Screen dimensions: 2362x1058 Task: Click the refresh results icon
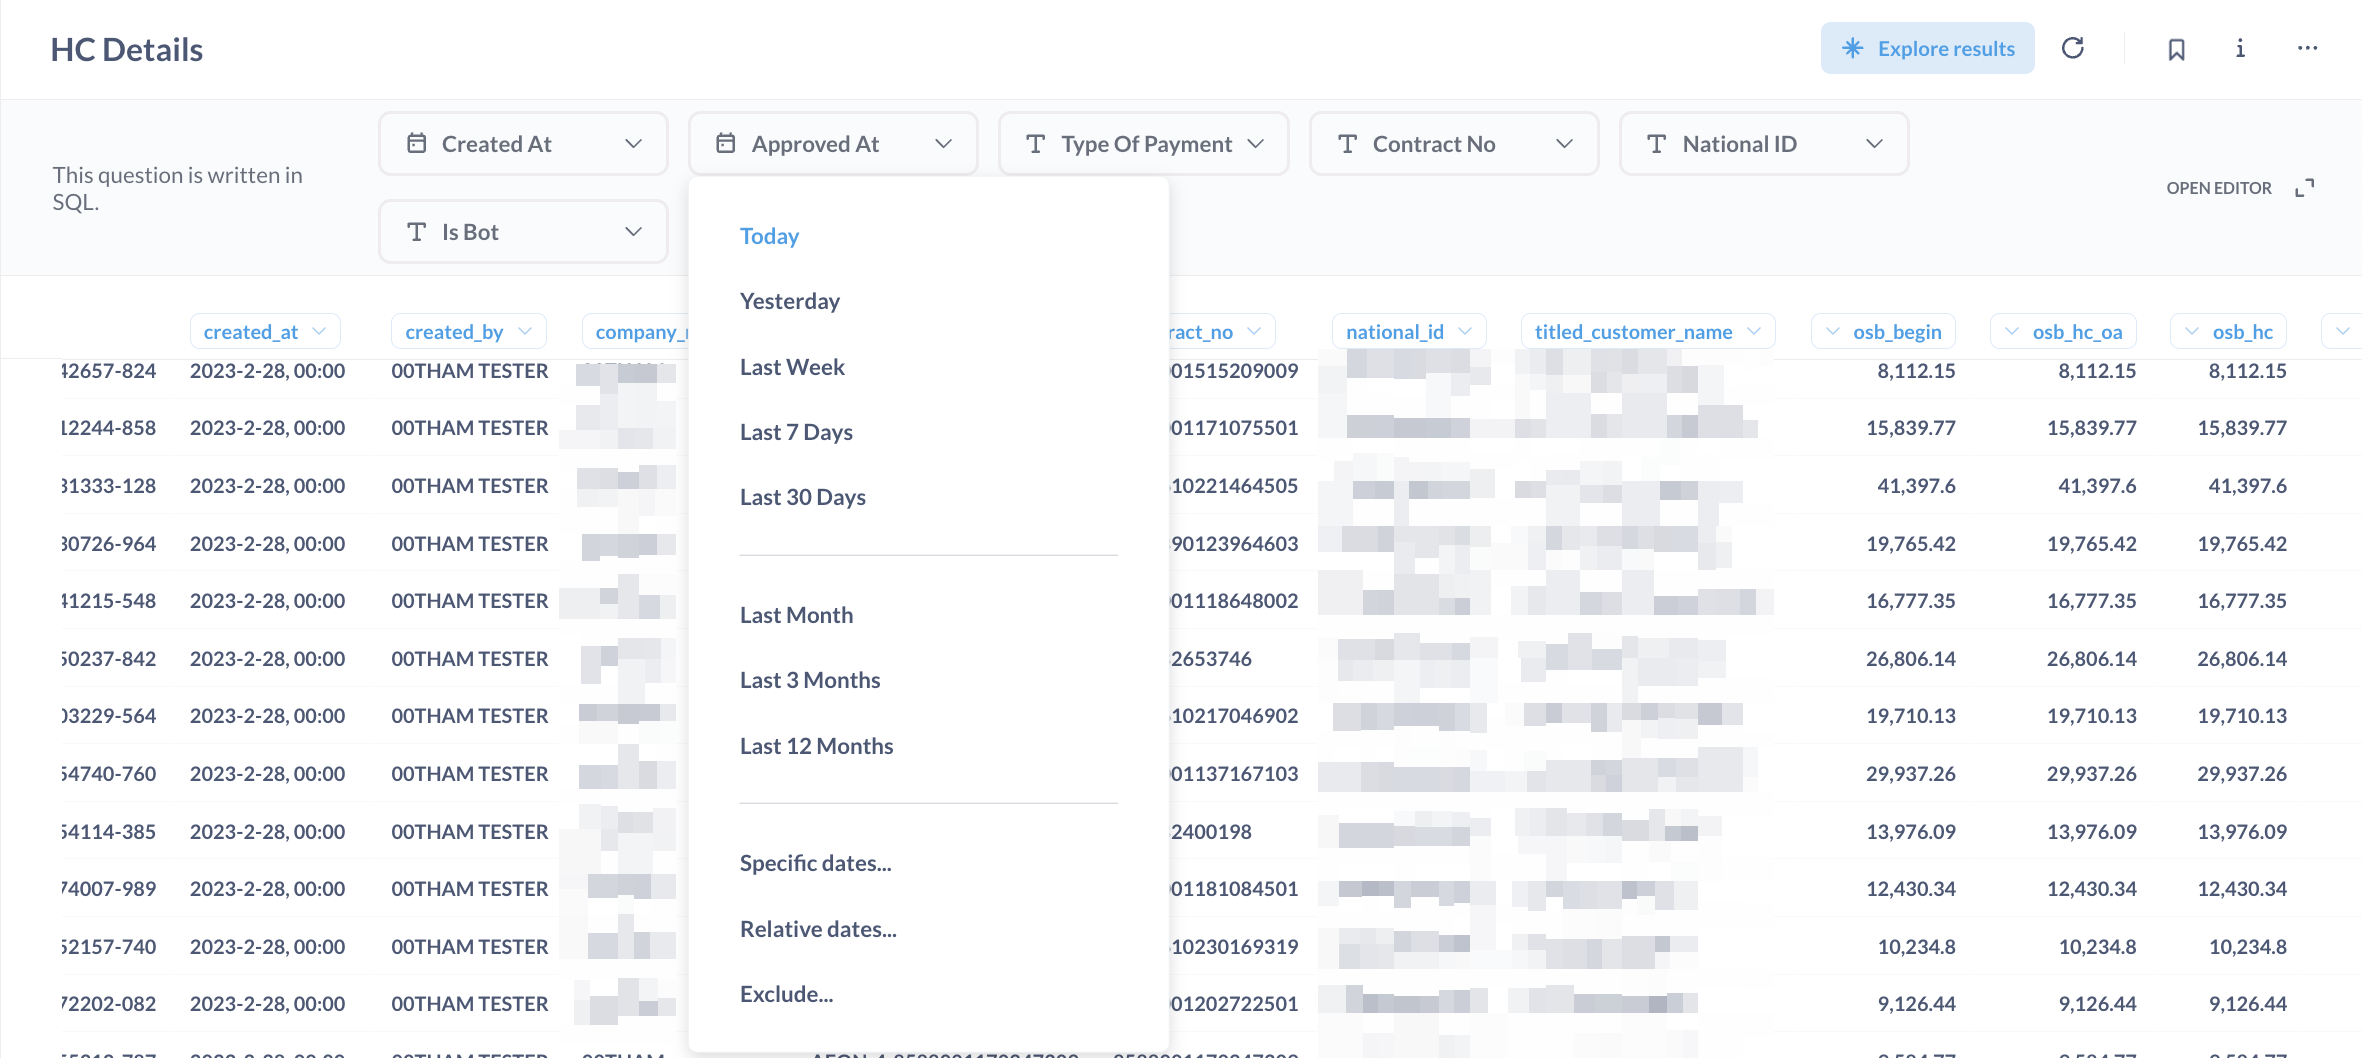click(2073, 48)
